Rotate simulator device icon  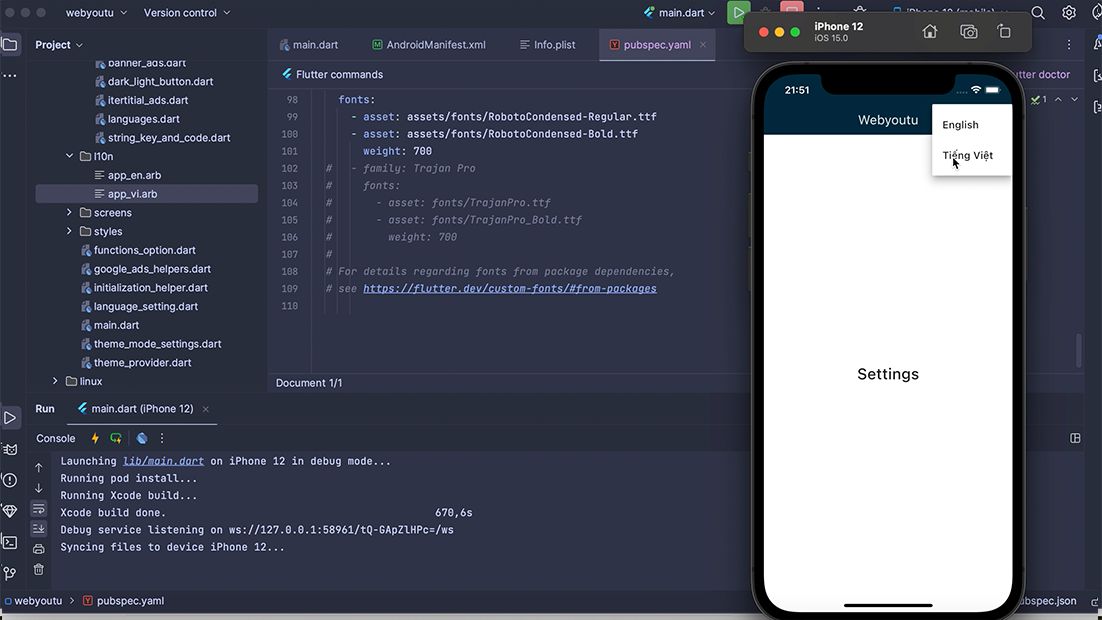tap(1004, 32)
